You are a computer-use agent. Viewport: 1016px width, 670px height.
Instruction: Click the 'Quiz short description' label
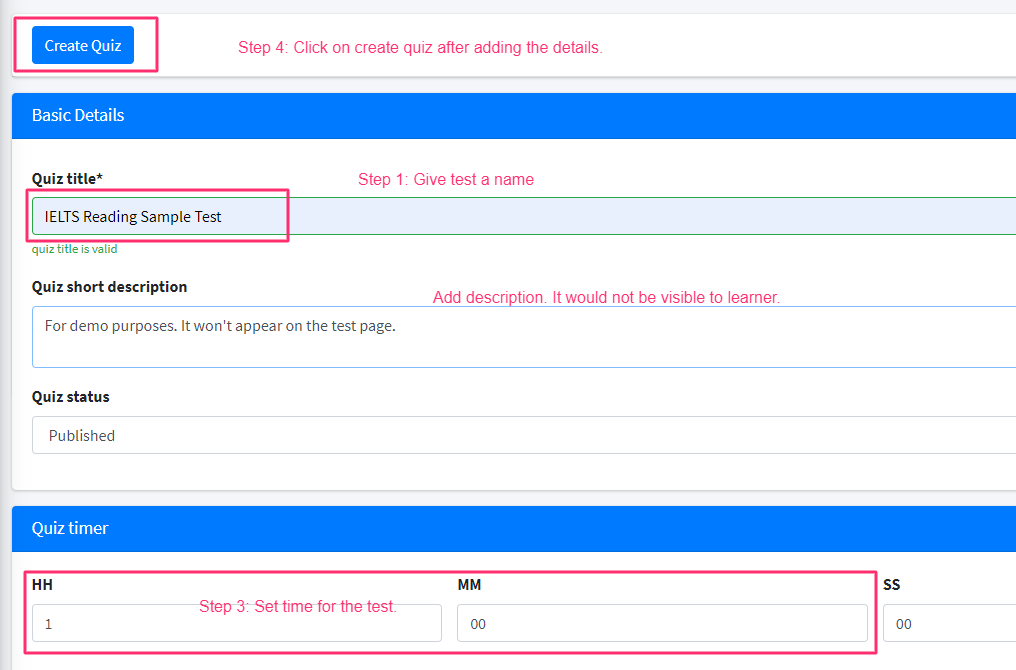coord(110,287)
